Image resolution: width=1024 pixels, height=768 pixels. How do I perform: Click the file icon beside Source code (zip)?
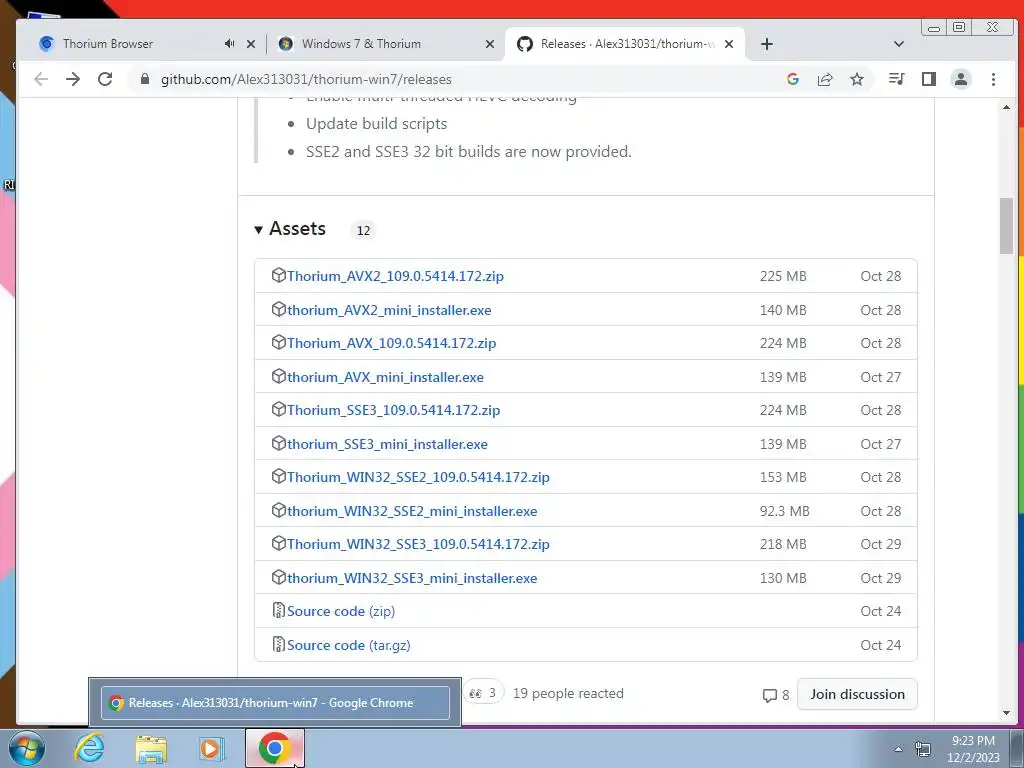click(x=278, y=610)
